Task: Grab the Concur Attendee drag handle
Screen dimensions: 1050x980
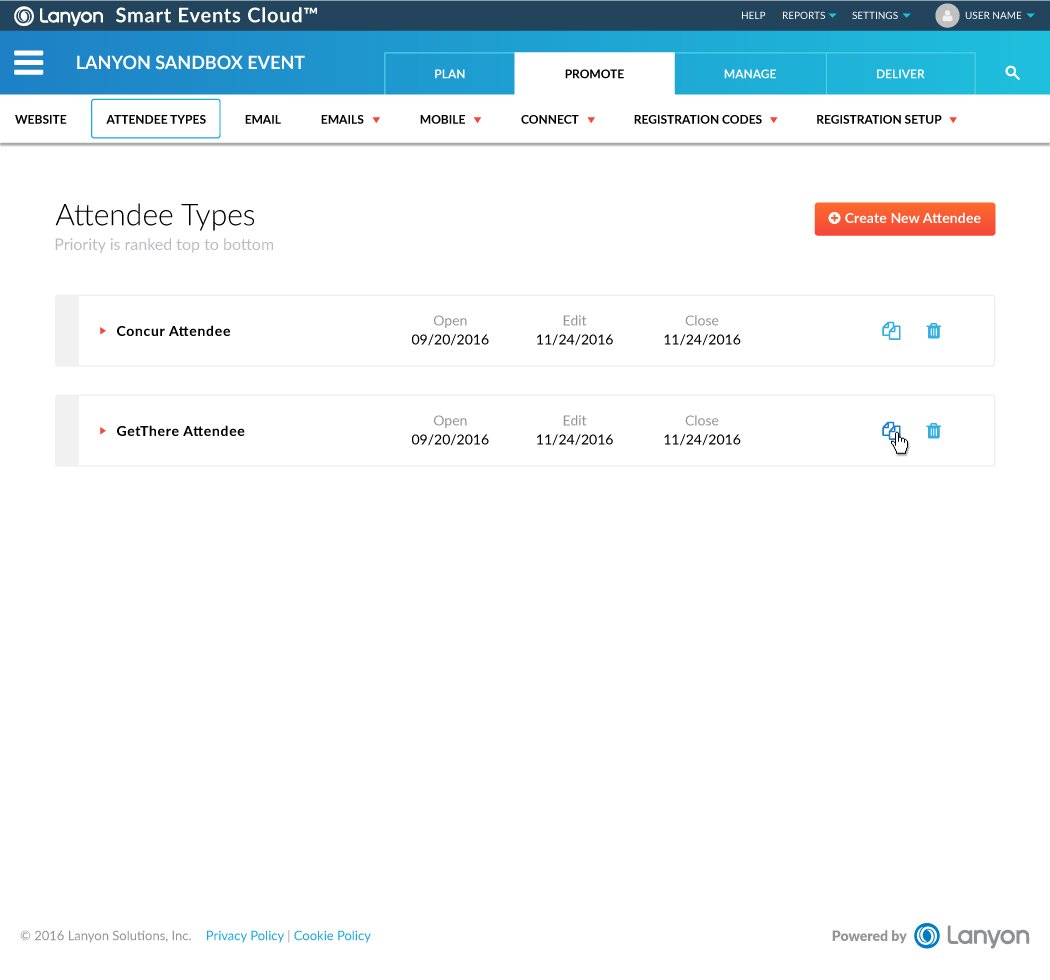Action: tap(67, 330)
